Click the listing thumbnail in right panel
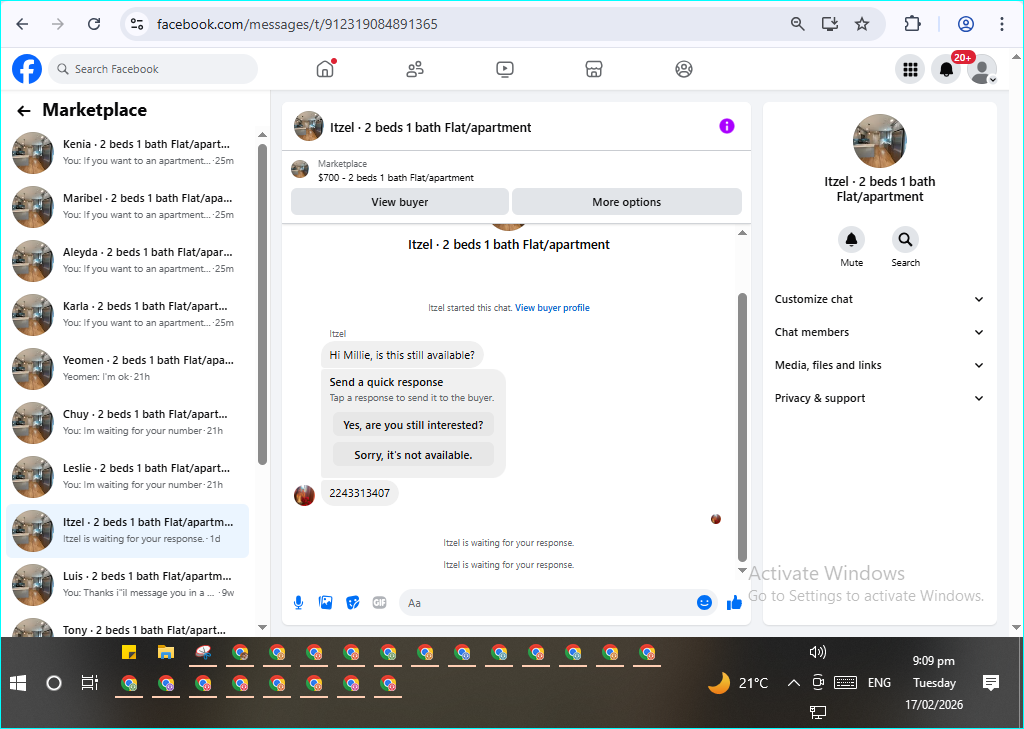Screen dimensions: 1024x729 click(880, 141)
